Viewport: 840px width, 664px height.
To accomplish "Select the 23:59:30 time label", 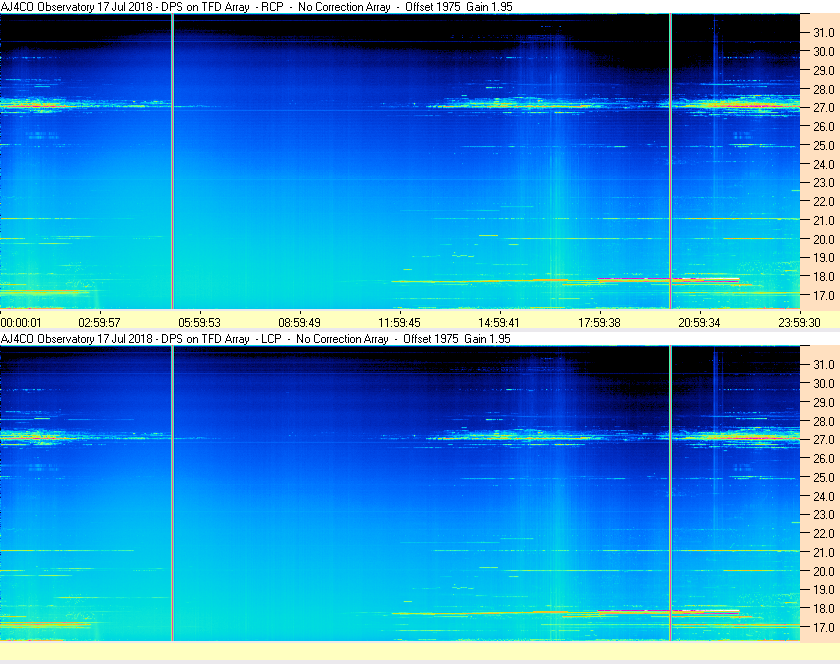I will [x=799, y=323].
